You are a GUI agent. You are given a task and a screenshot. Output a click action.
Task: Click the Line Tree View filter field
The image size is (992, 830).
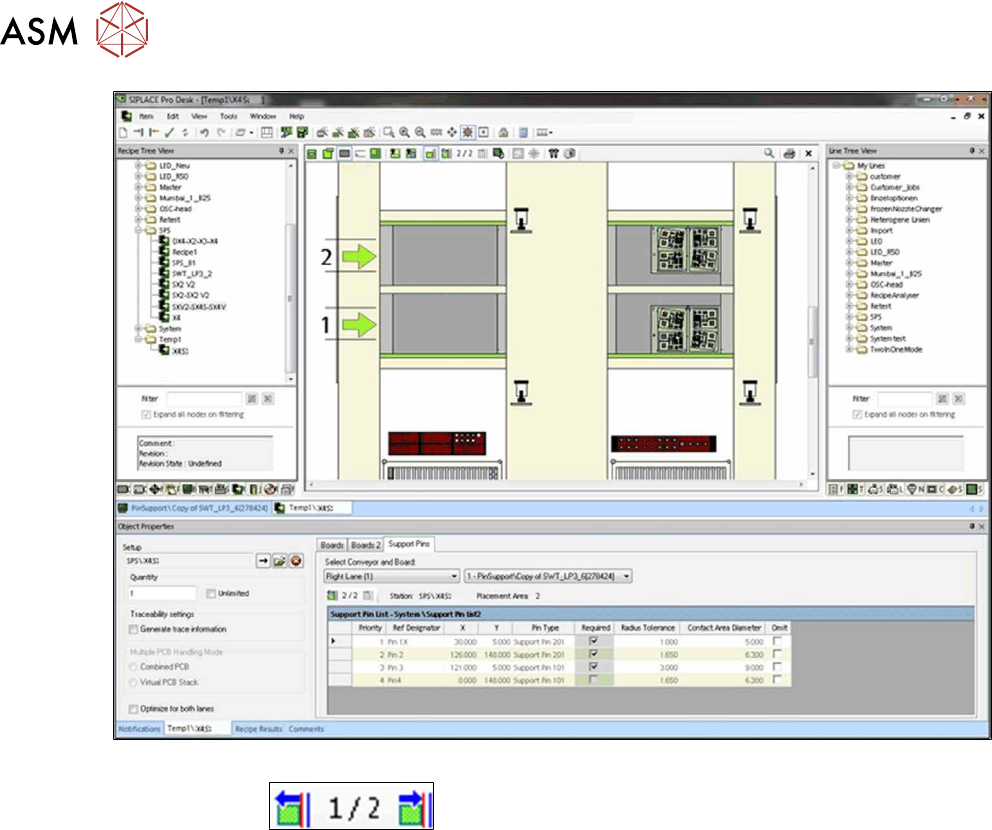(905, 399)
